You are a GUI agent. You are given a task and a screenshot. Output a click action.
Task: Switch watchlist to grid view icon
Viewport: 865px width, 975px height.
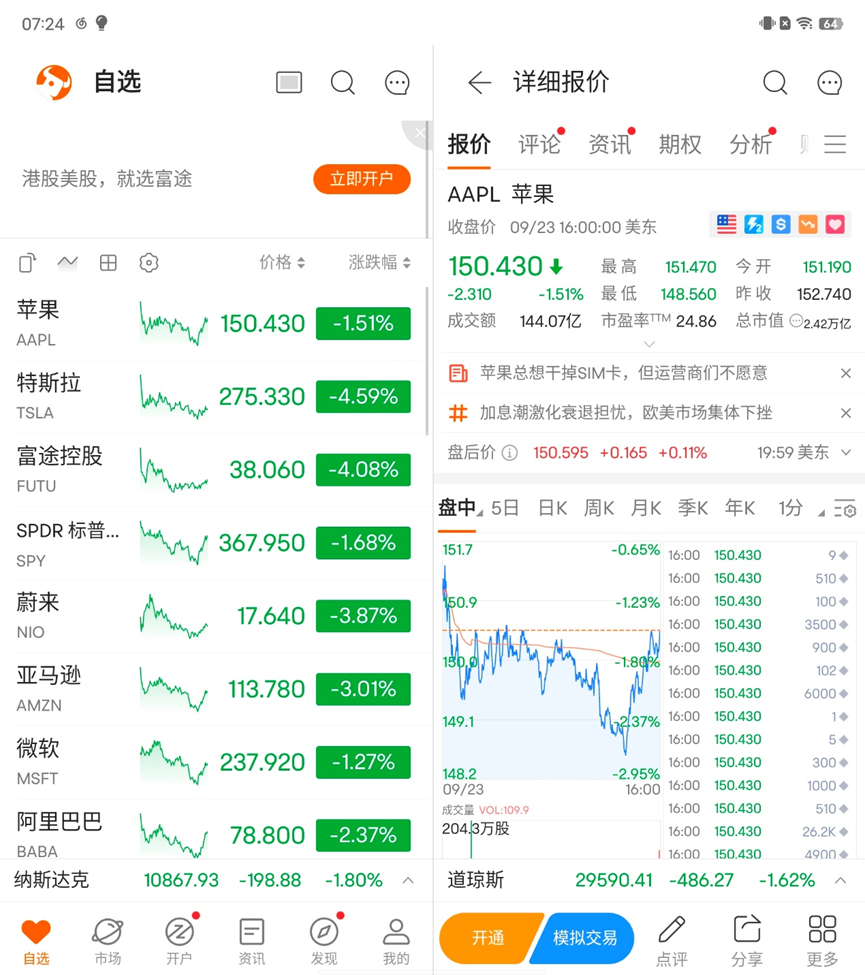click(108, 262)
